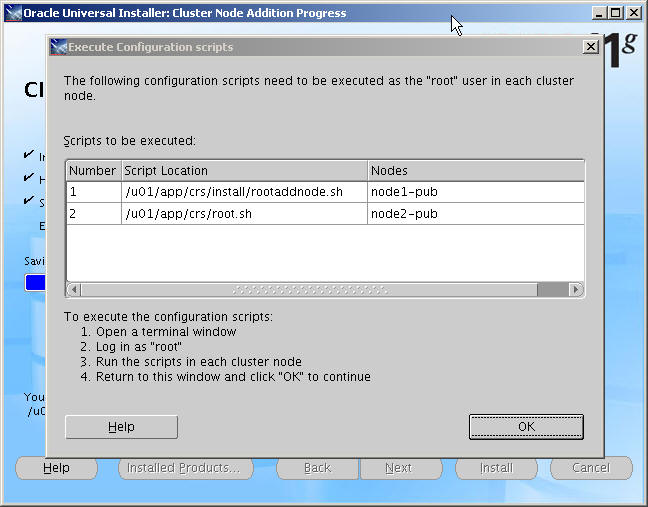The height and width of the screenshot is (507, 648).
Task: Click the Back button in installer window
Action: click(317, 468)
